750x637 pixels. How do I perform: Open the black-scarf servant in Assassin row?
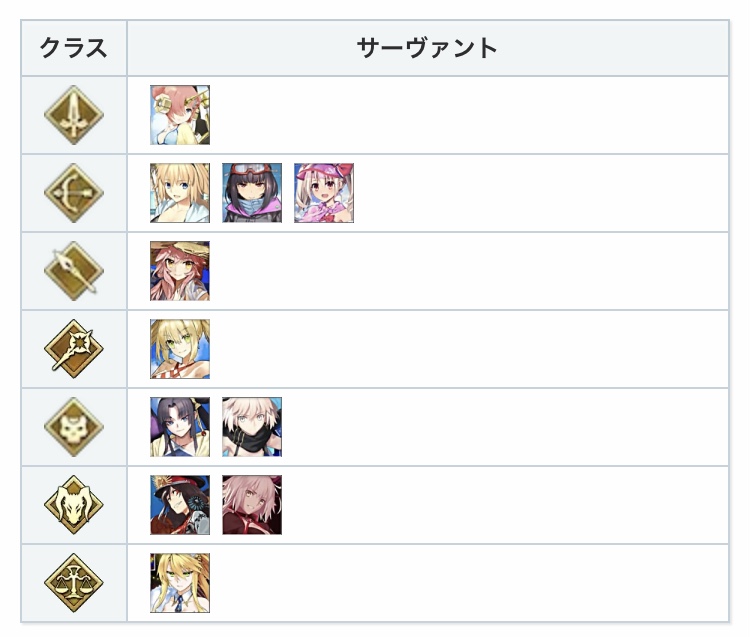pos(252,427)
